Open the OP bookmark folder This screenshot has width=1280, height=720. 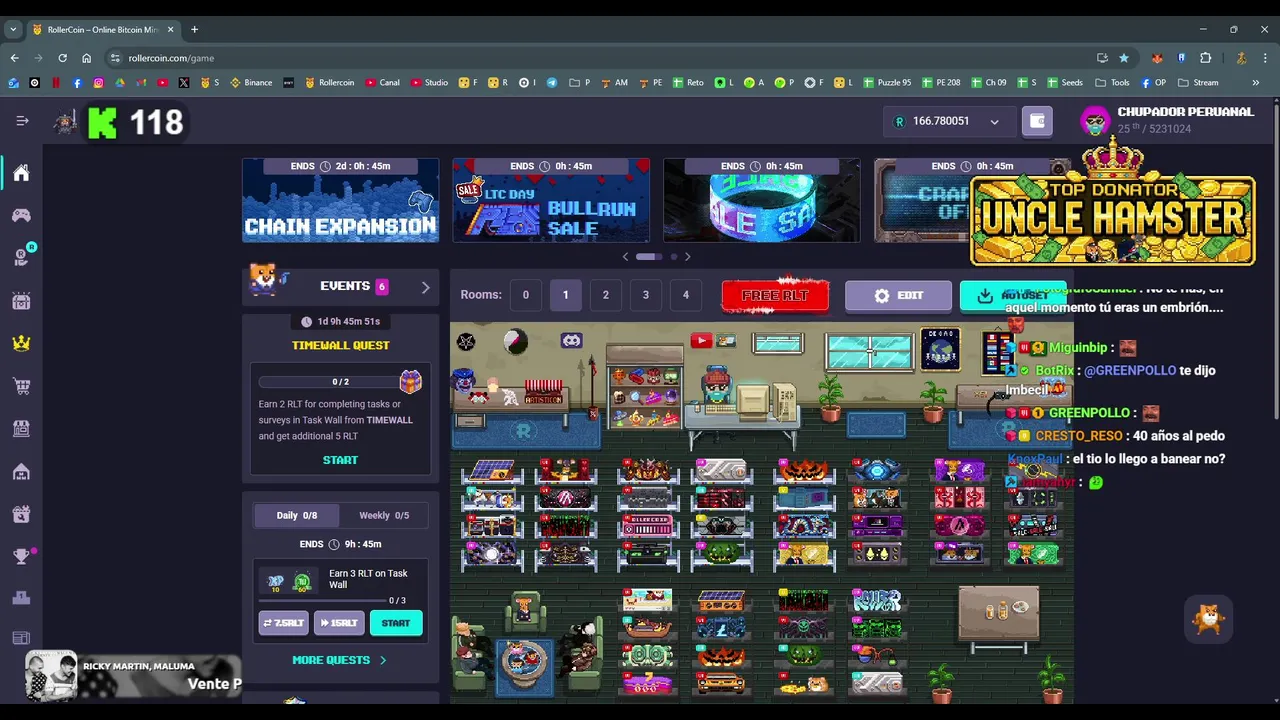point(1153,82)
